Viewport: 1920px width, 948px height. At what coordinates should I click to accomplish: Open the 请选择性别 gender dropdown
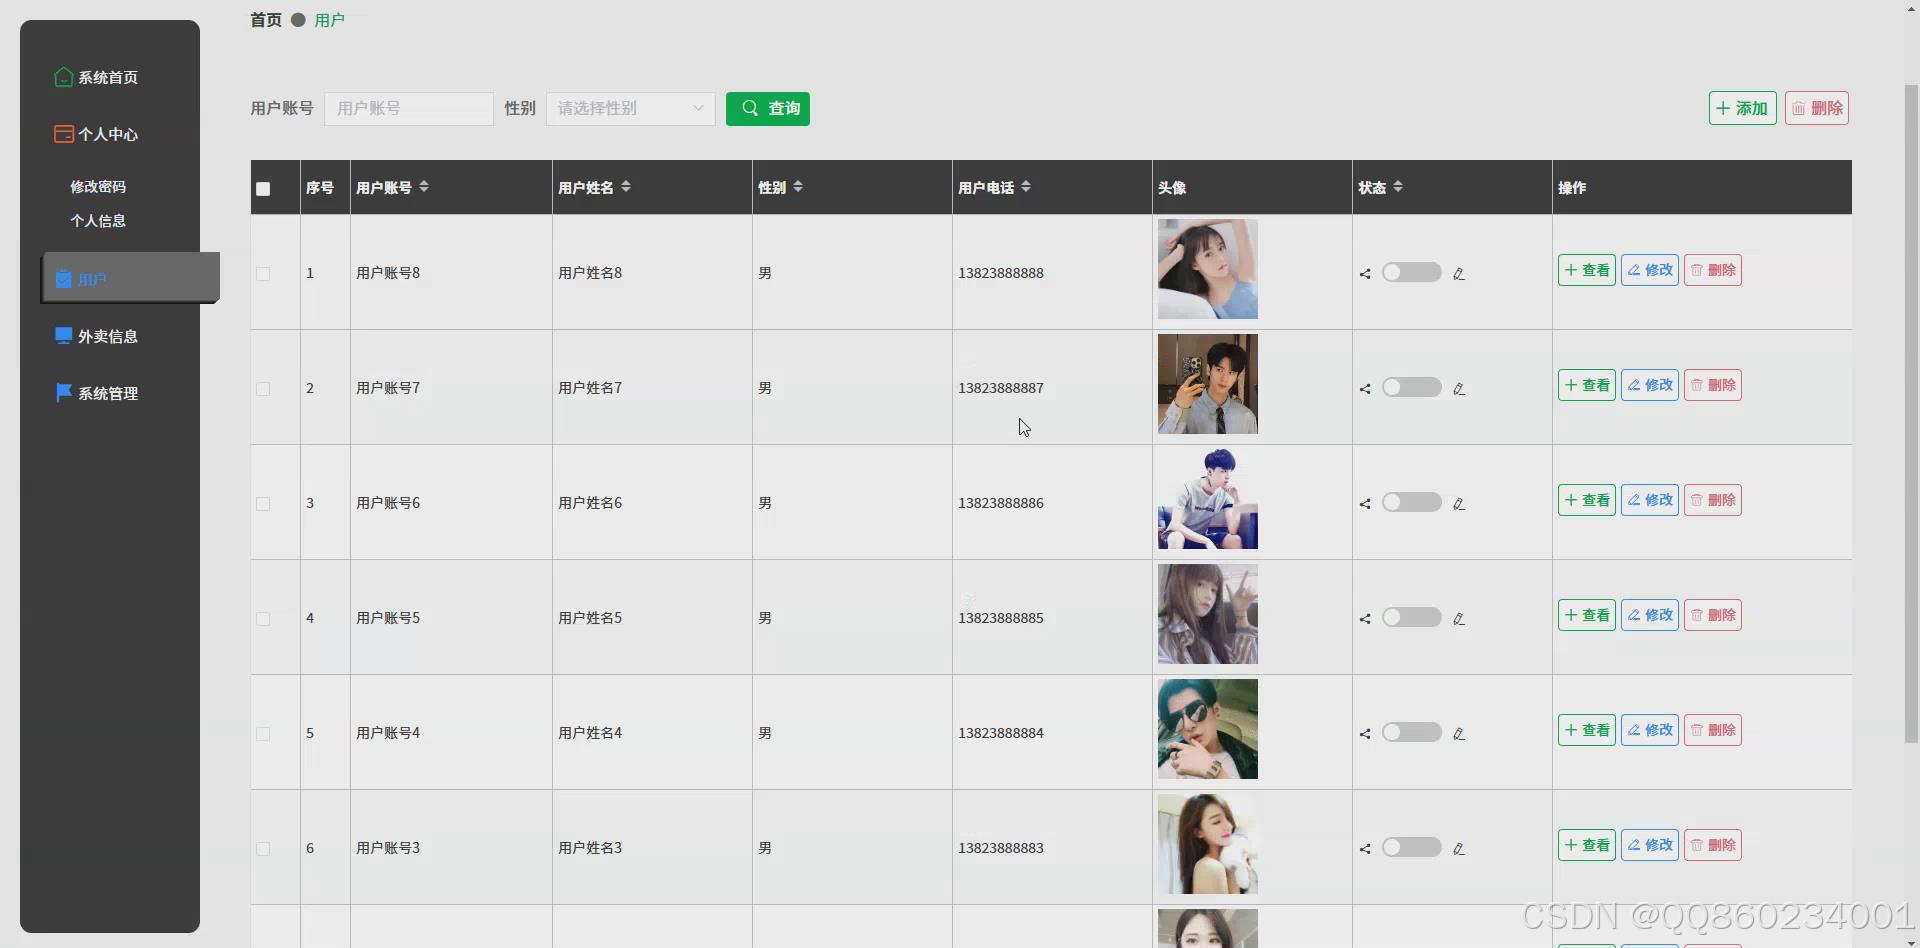[630, 108]
